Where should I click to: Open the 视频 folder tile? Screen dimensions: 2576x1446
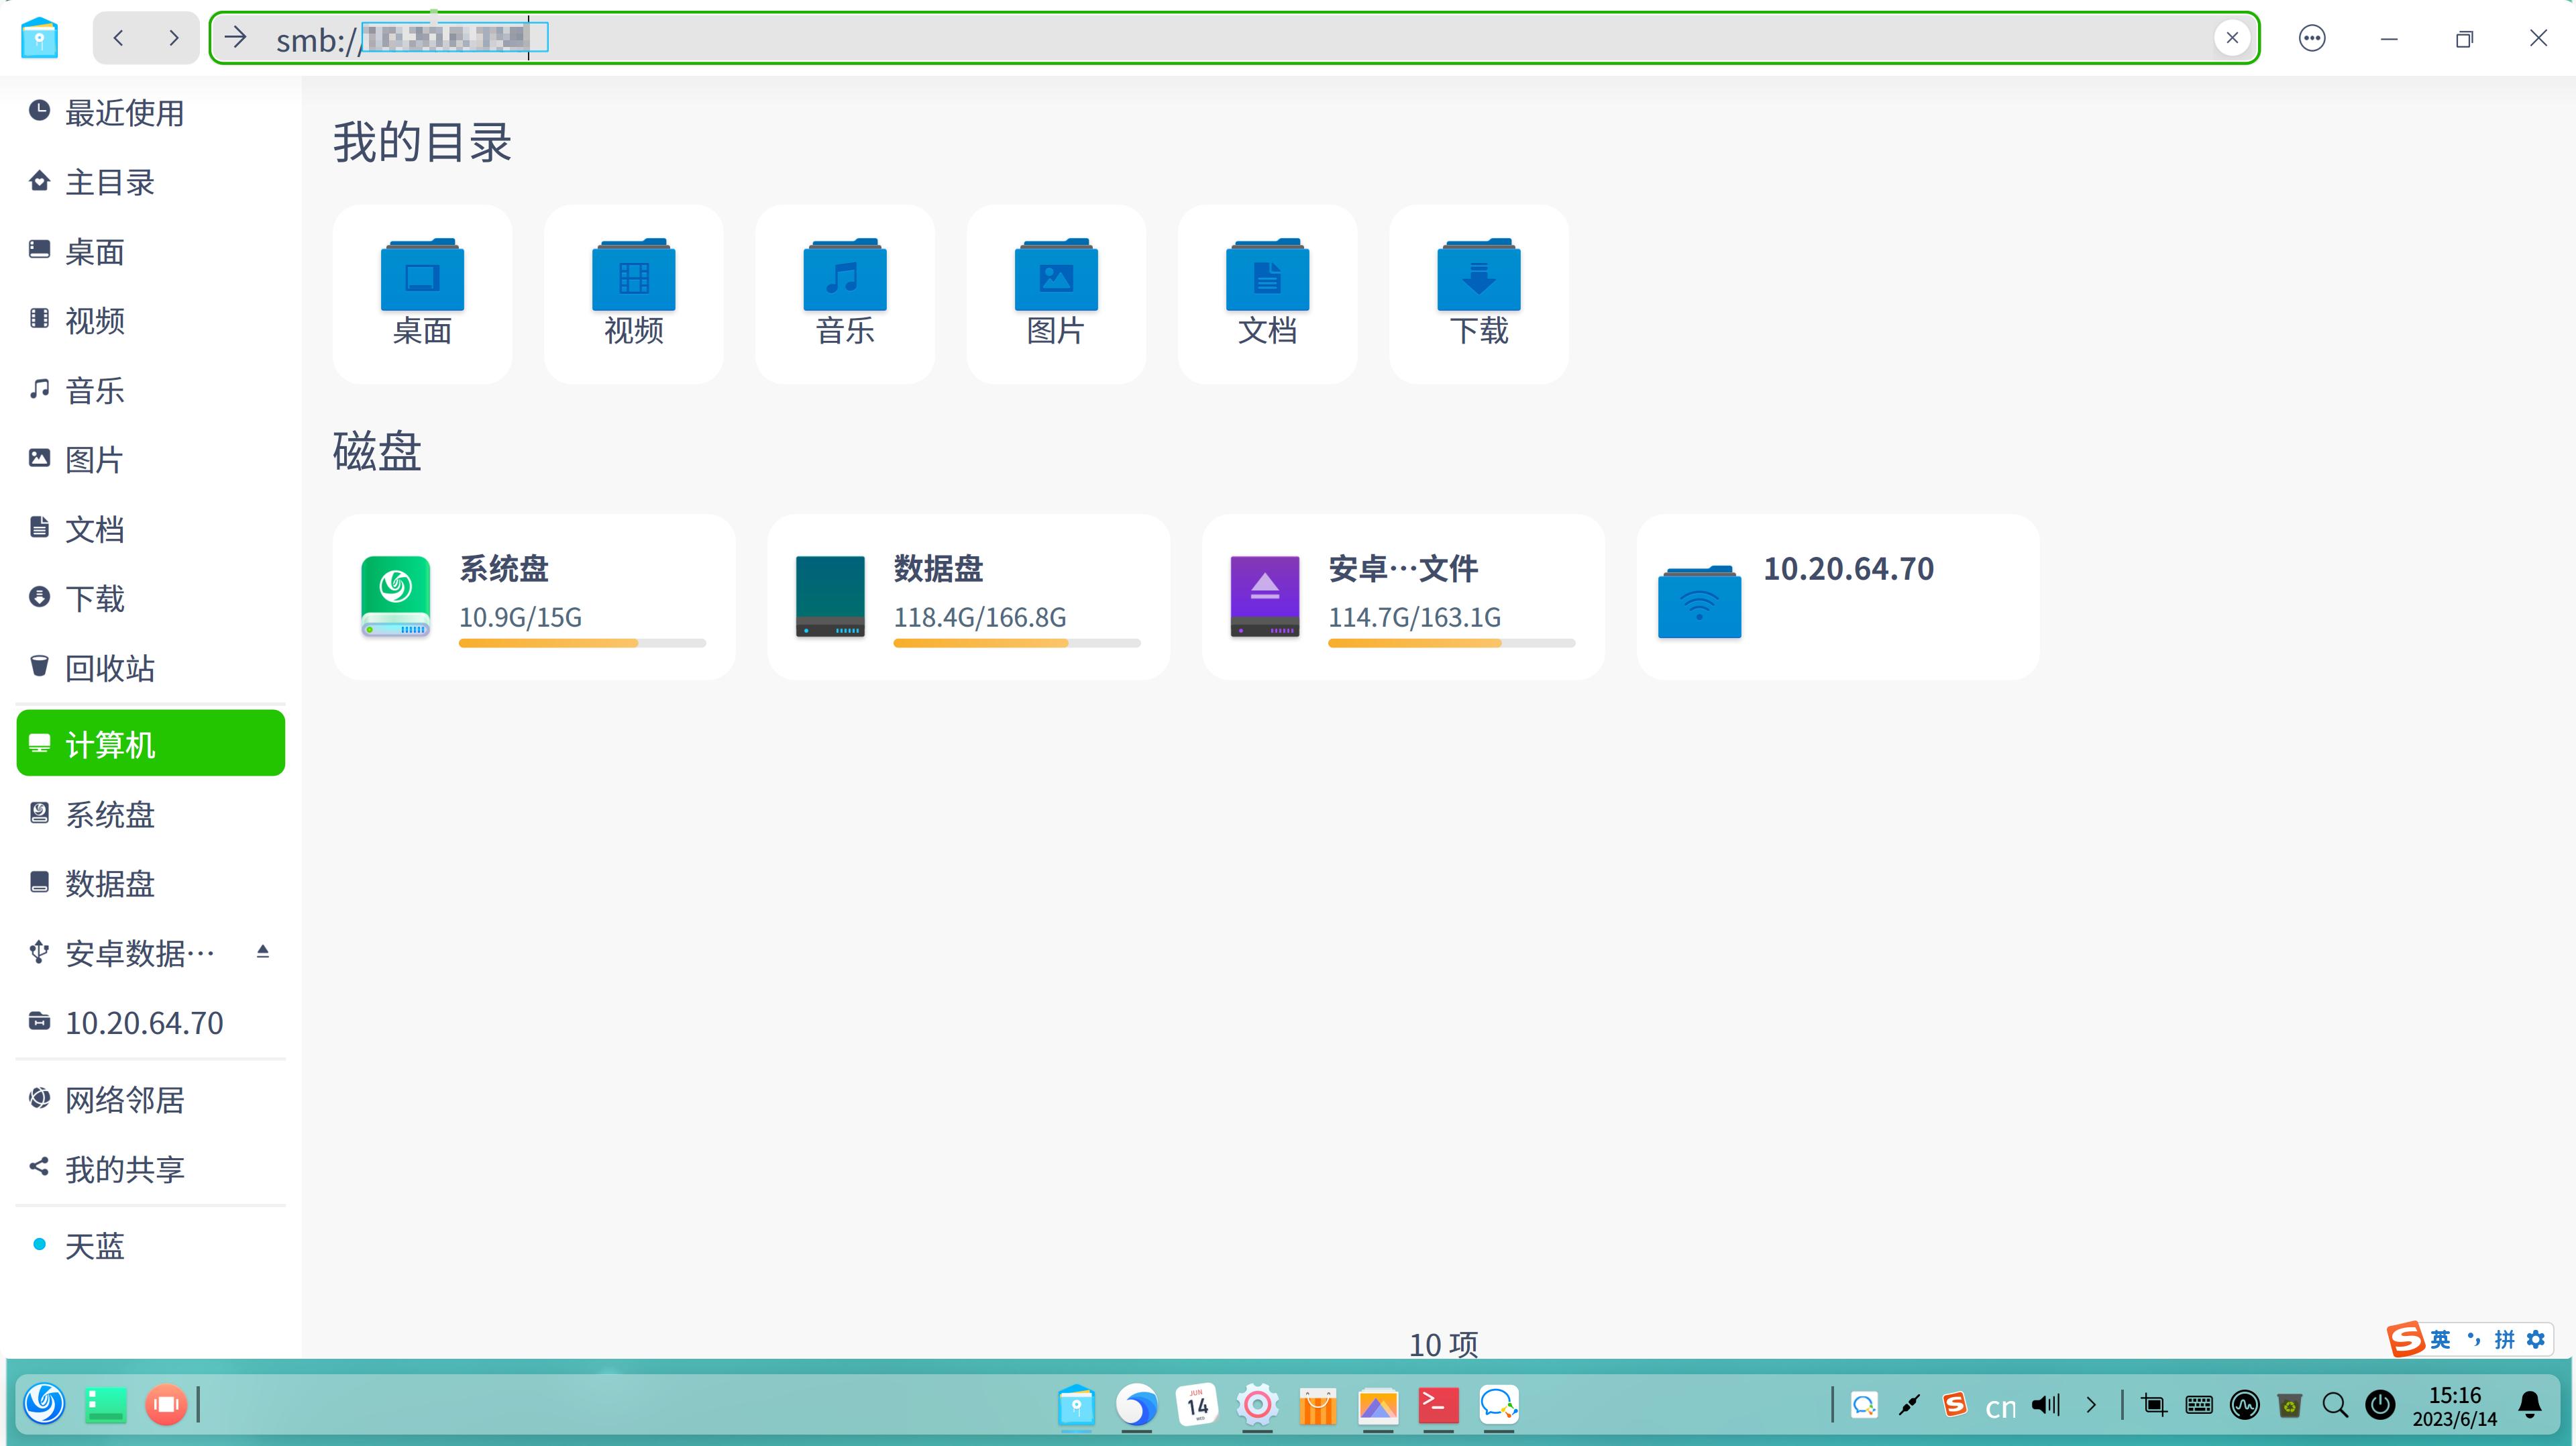coord(633,294)
